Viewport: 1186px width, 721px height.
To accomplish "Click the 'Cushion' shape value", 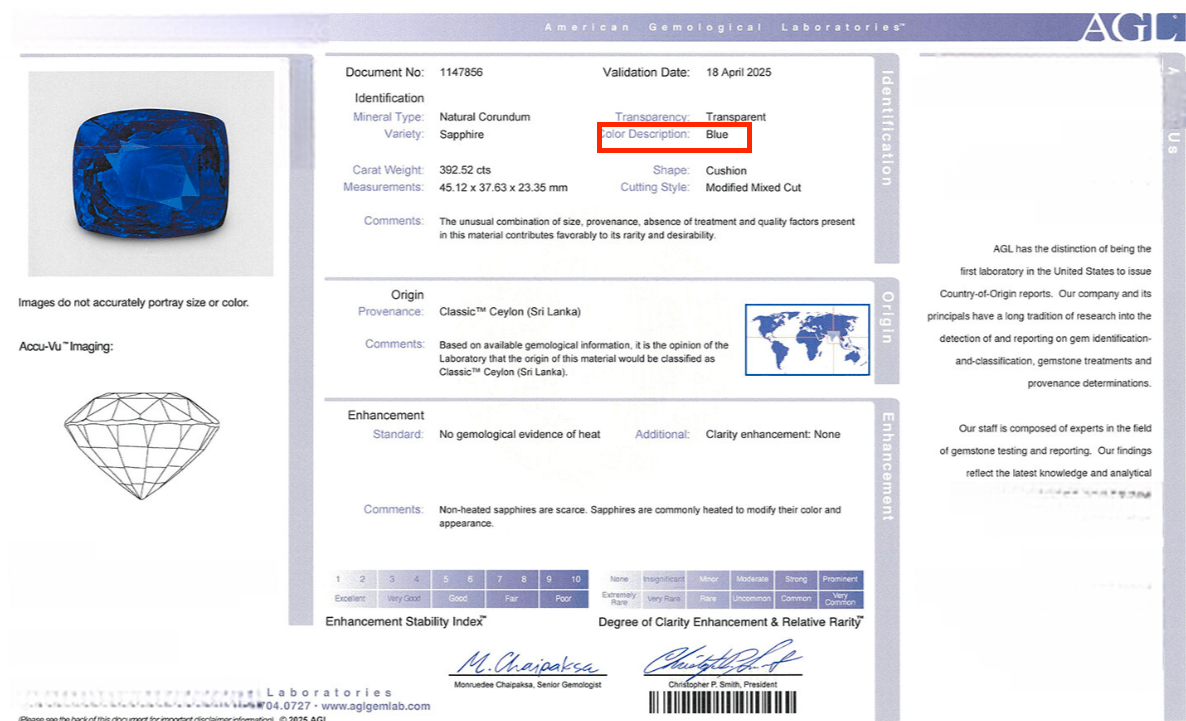I will [726, 171].
